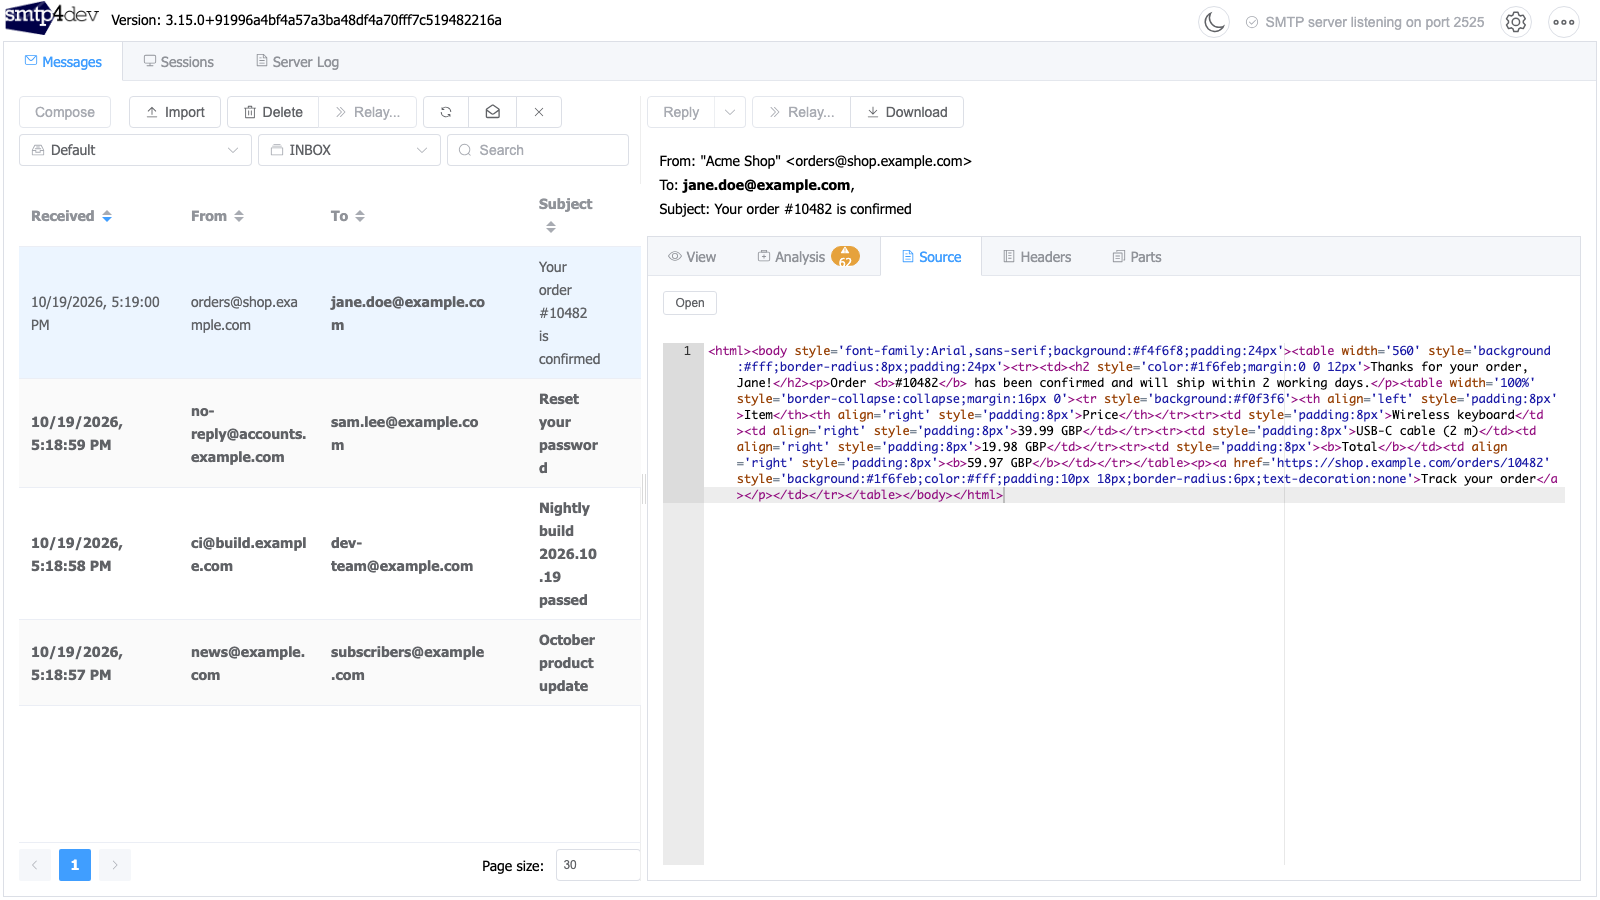The image size is (1600, 900).
Task: Open the Headers tab
Action: 1037,257
